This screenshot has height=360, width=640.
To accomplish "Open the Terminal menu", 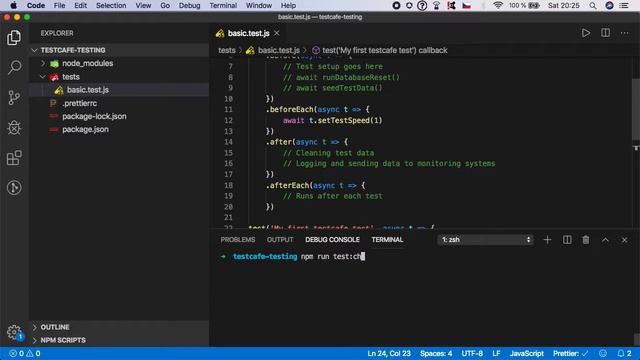I will 223,6.
